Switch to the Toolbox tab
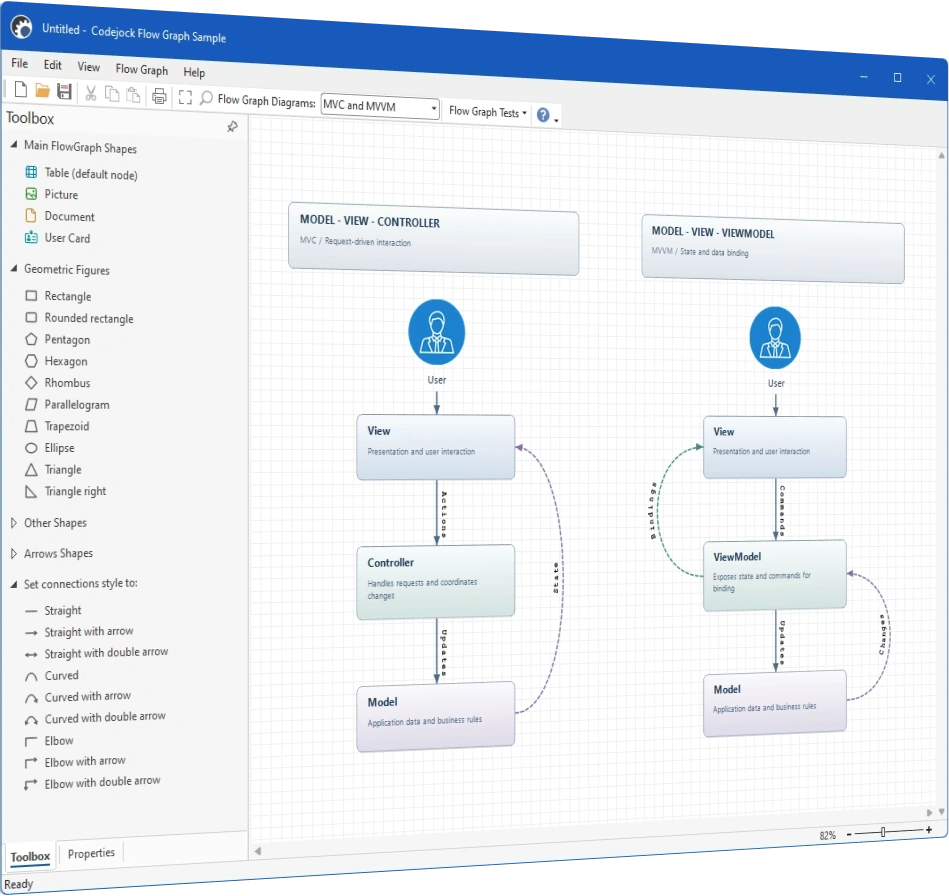 click(x=30, y=857)
